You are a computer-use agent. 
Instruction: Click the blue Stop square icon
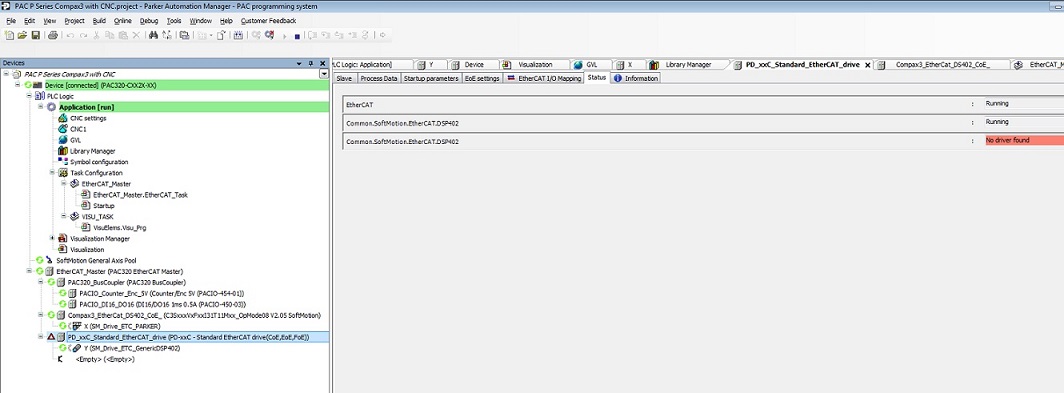click(297, 36)
